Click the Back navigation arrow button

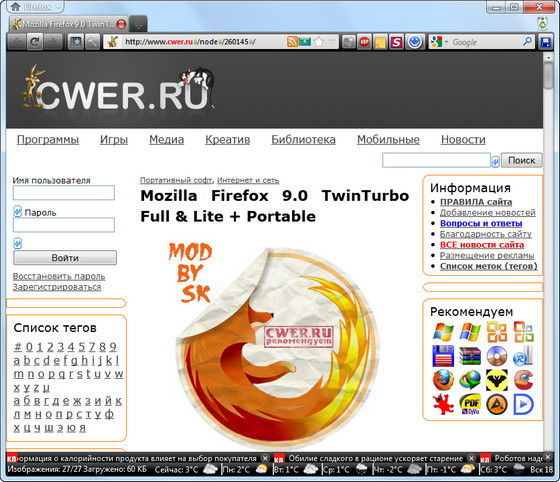tap(17, 42)
